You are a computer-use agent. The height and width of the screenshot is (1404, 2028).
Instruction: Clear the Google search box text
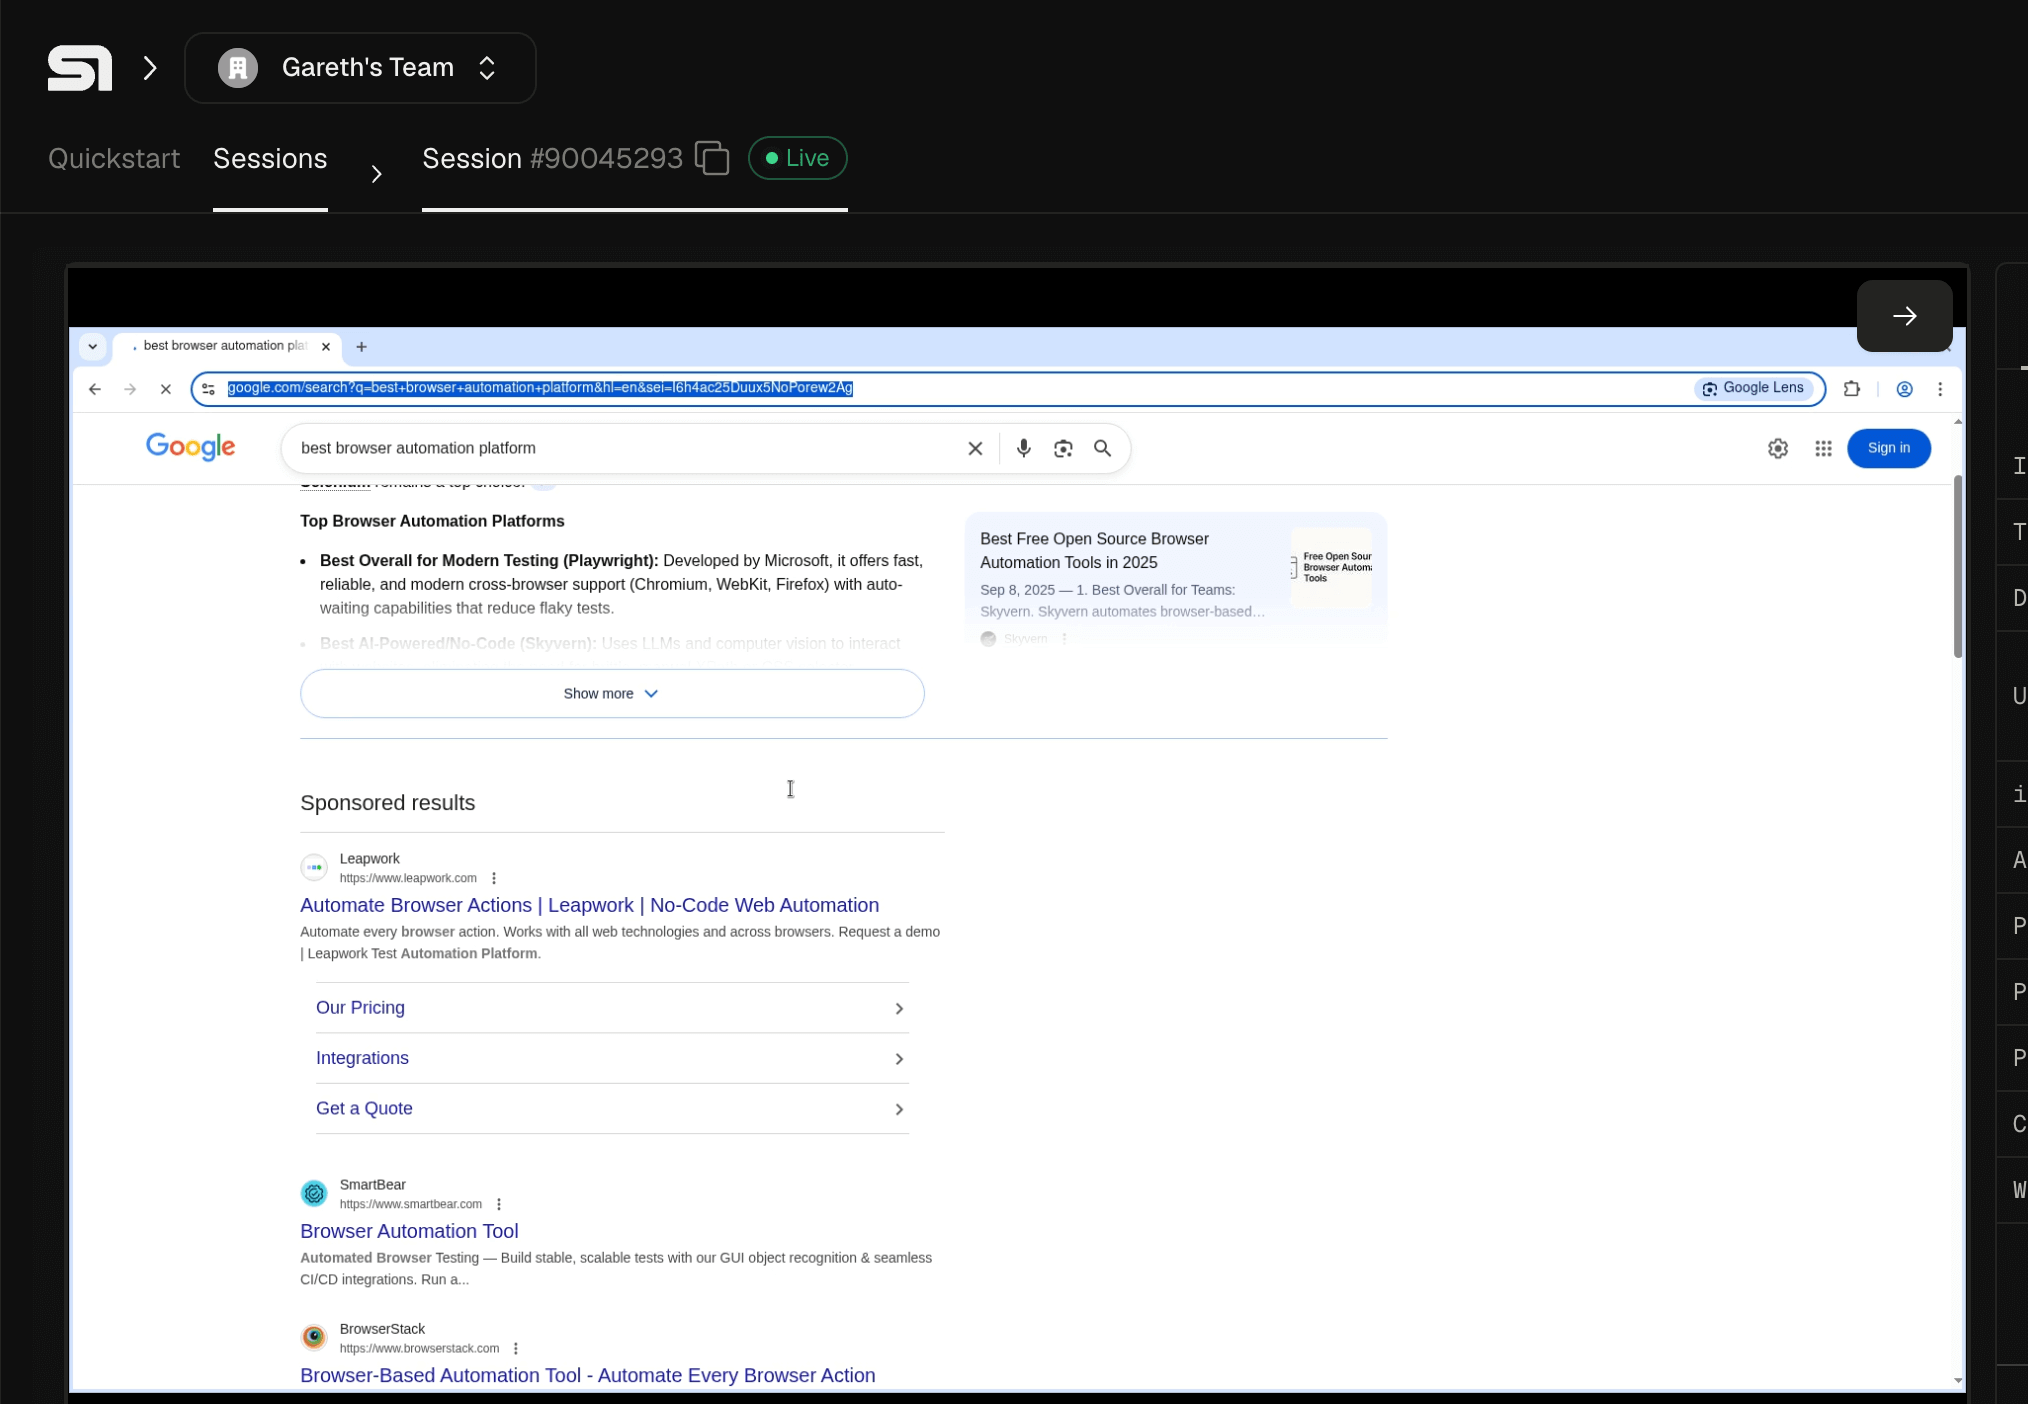click(975, 448)
